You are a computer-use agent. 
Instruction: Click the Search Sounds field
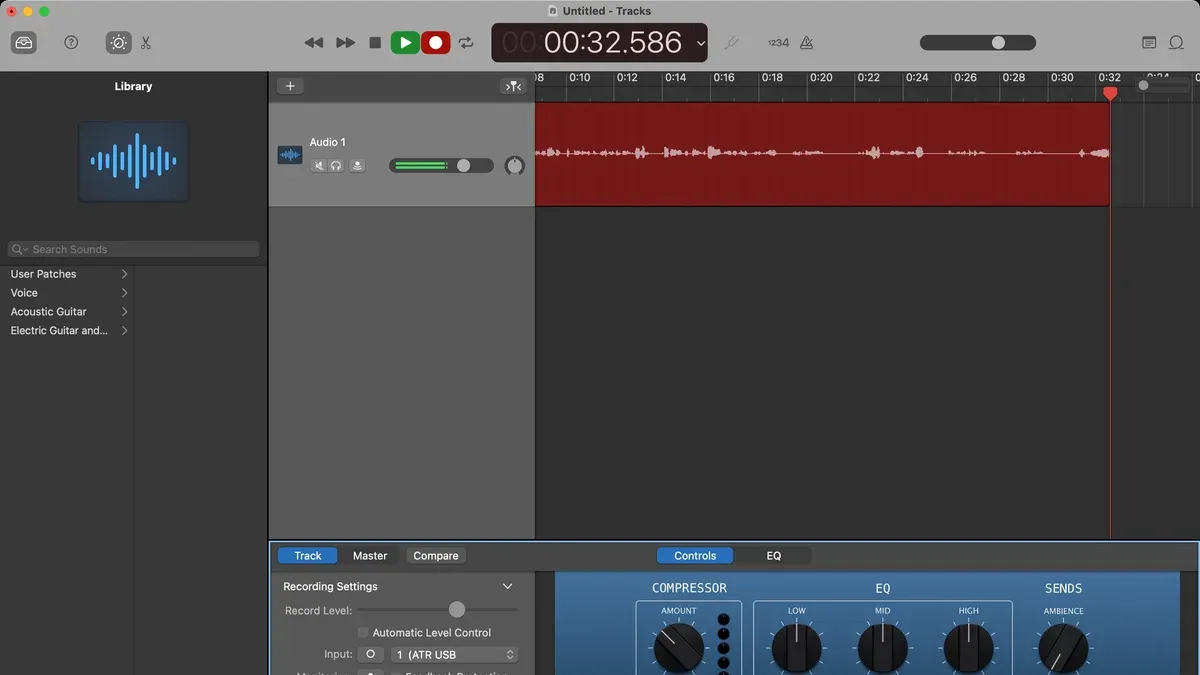[133, 249]
